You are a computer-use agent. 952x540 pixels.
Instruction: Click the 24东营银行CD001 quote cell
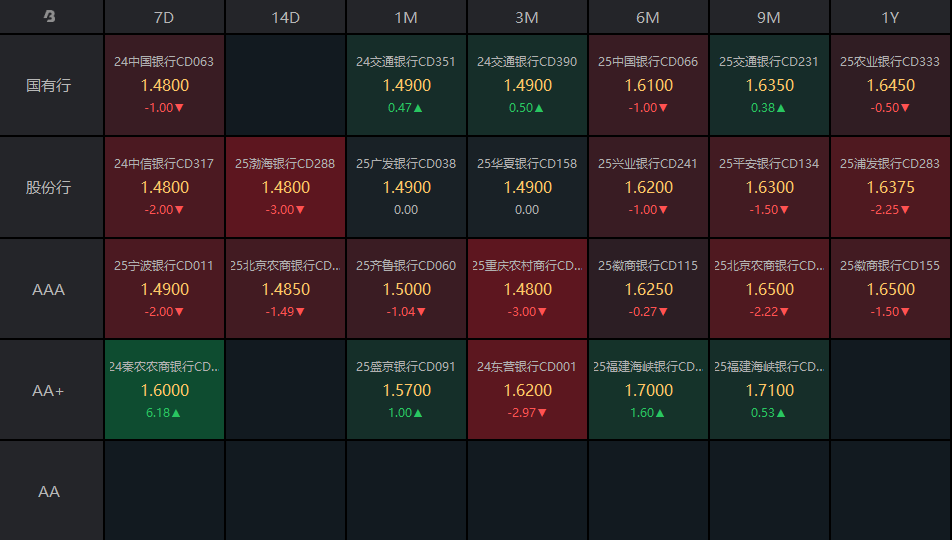[x=527, y=391]
